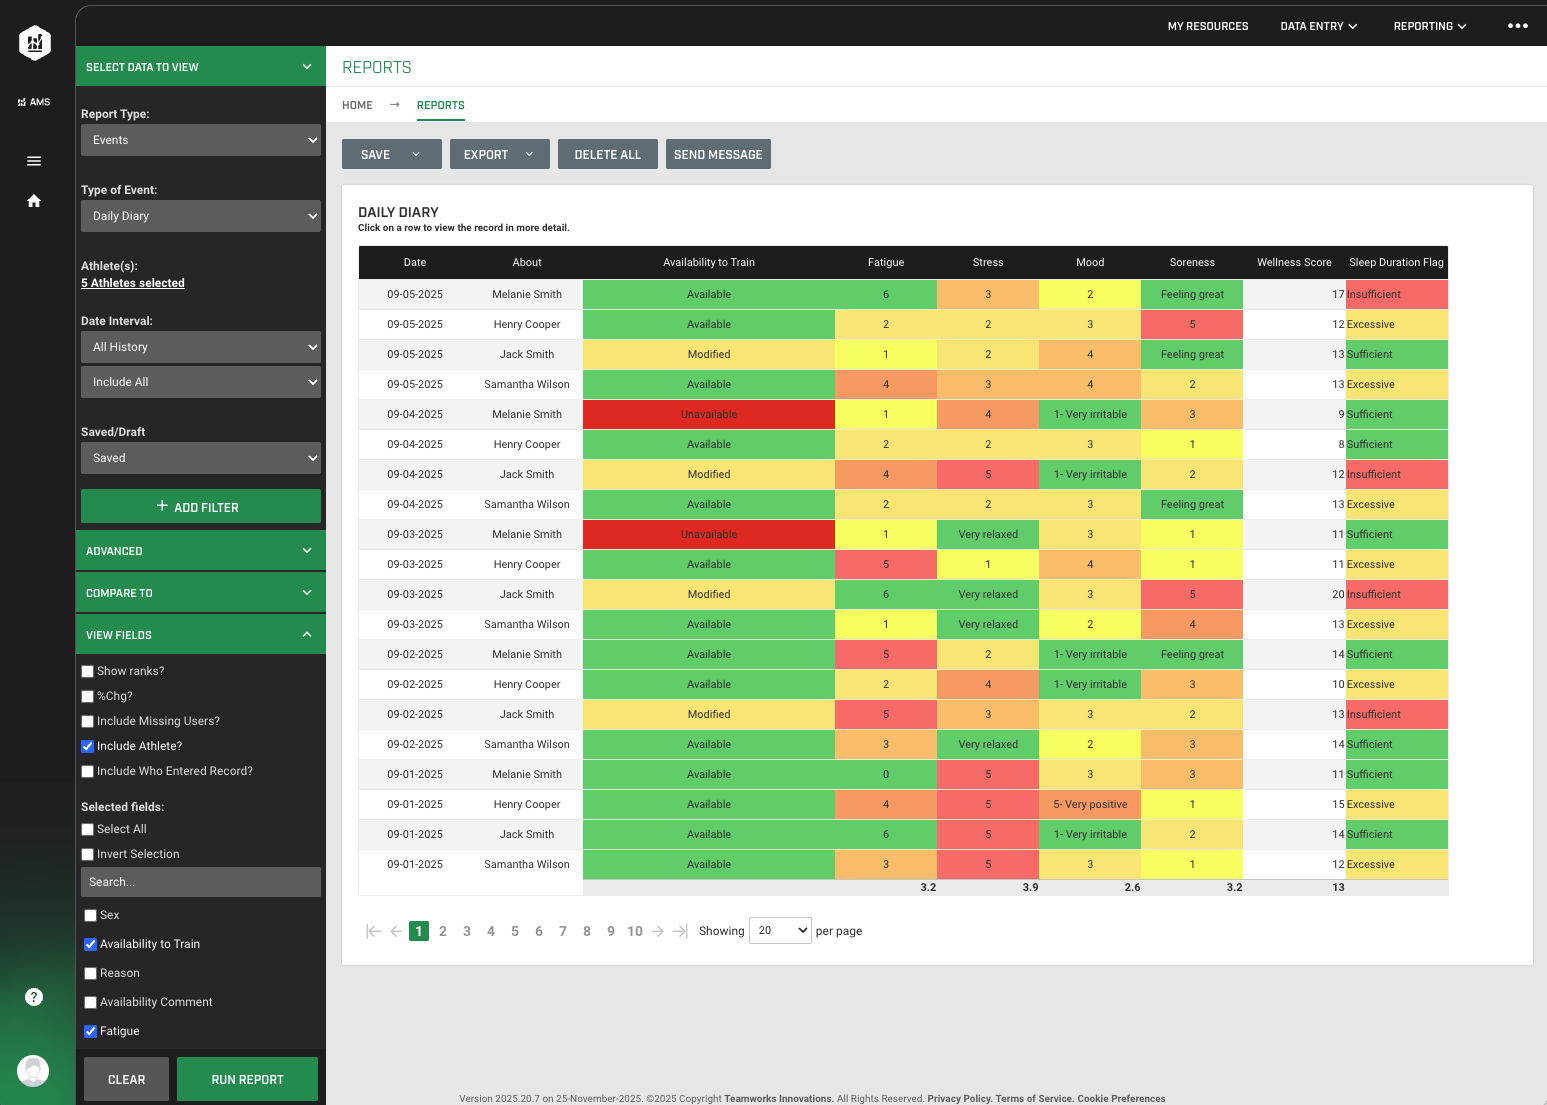Click the AMS hexagon logo in sidebar
Screen dimensions: 1547x1105
(34, 43)
